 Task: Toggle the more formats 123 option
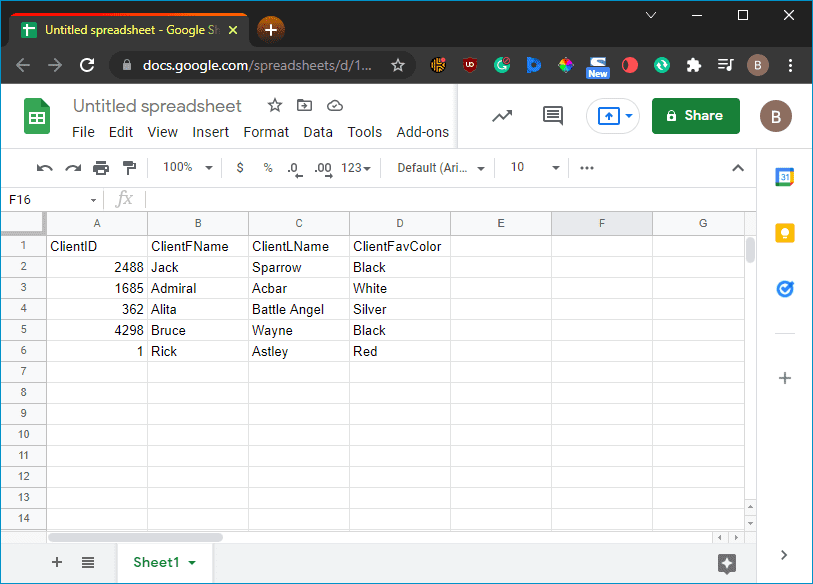pos(355,167)
